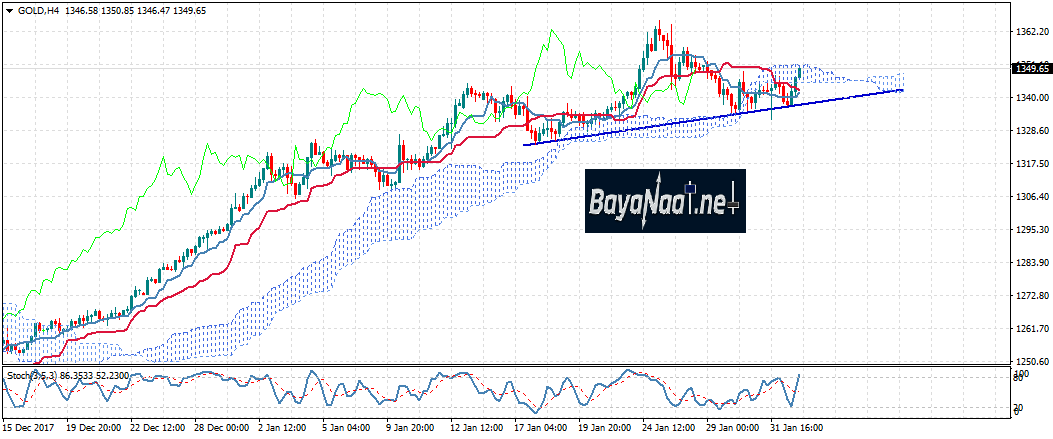The image size is (1053, 439).
Task: Click the 1362.20 price axis label
Action: coord(1031,32)
